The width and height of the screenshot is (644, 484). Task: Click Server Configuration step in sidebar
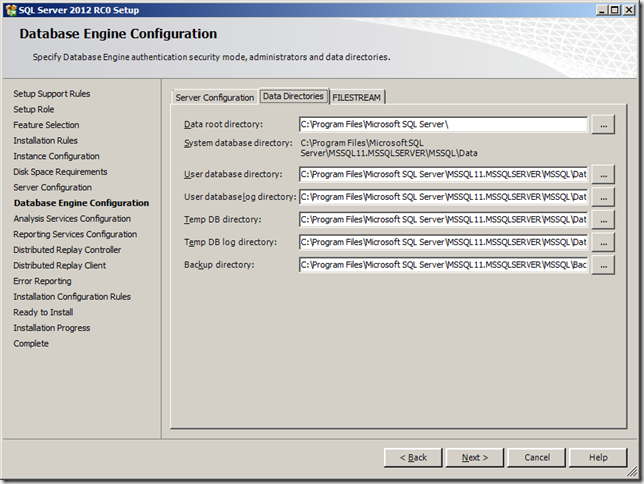point(53,187)
